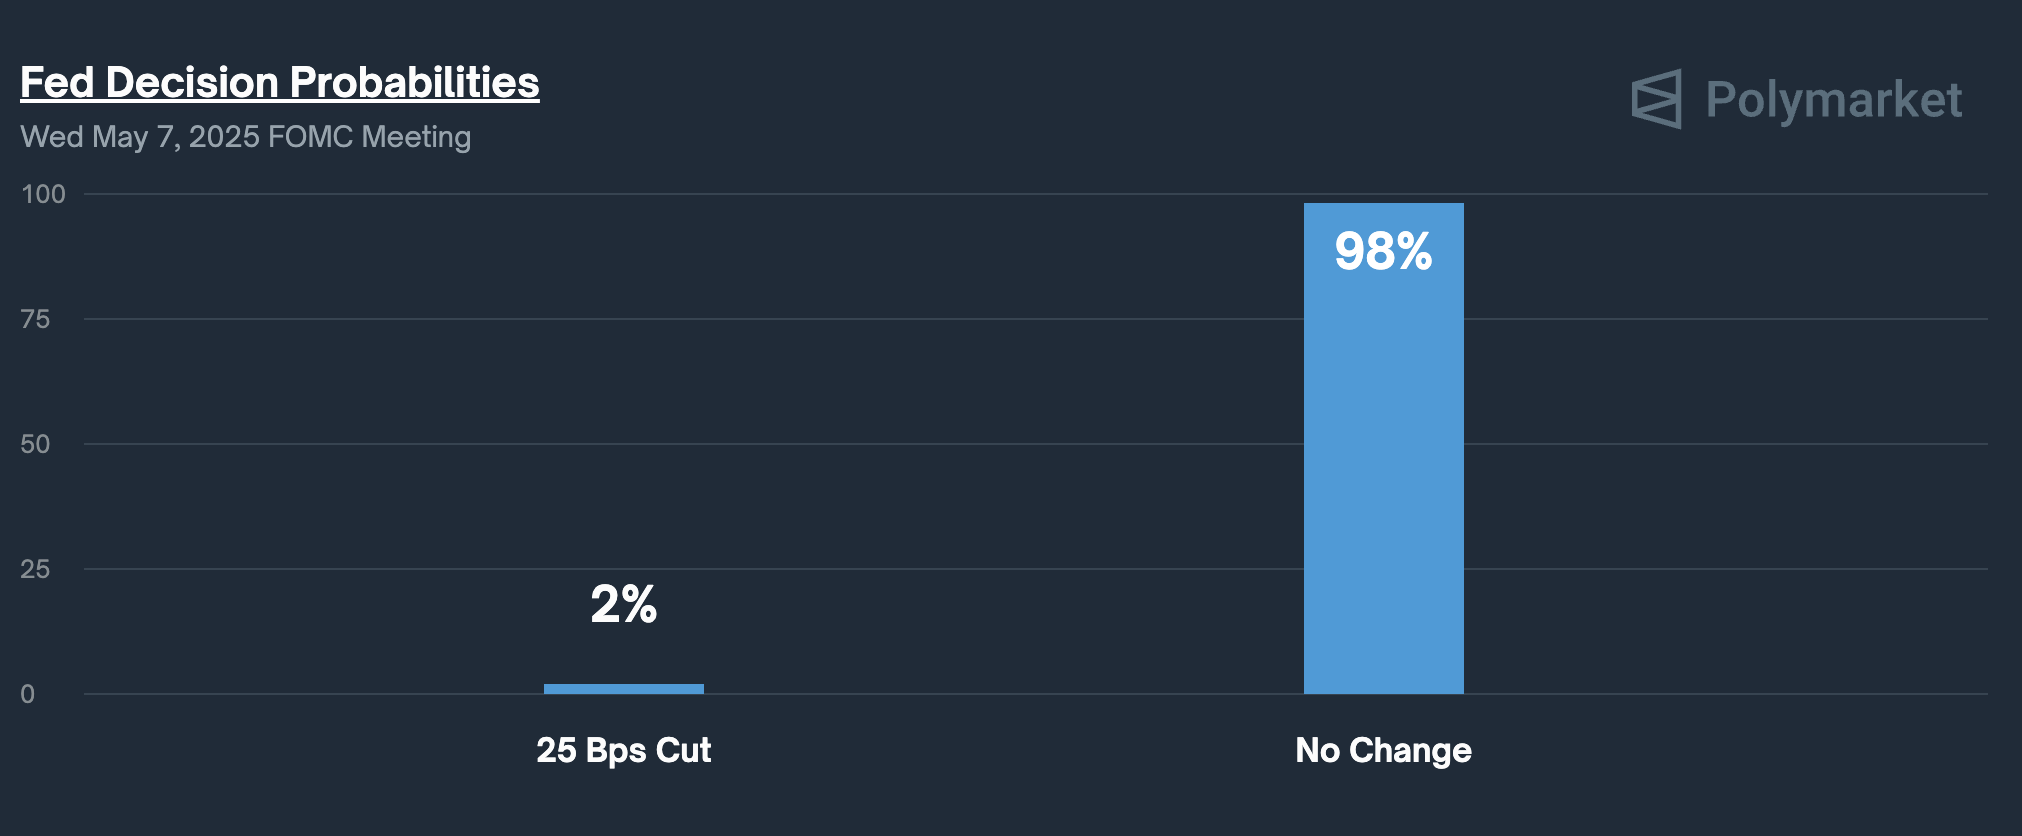
Task: Select the 25 Bps Cut axis label
Action: click(x=624, y=750)
